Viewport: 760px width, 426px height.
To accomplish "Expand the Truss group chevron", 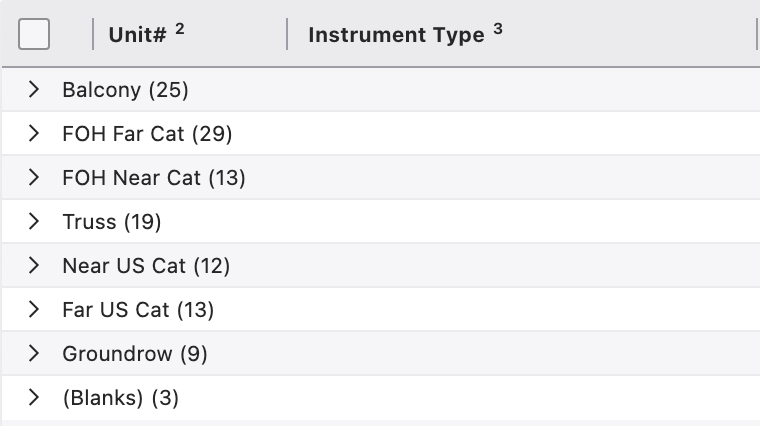I will tap(34, 222).
